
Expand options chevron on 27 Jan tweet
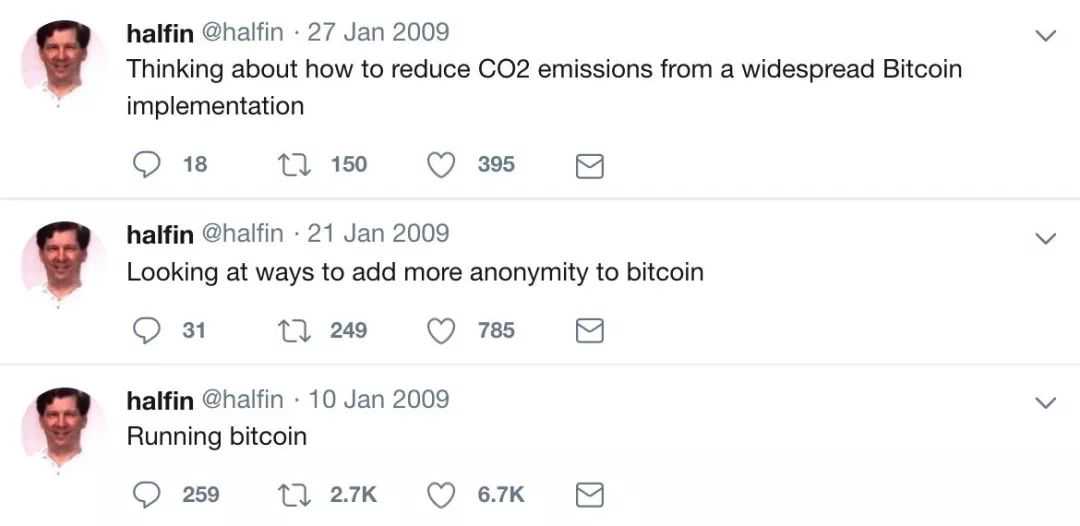pos(1044,36)
